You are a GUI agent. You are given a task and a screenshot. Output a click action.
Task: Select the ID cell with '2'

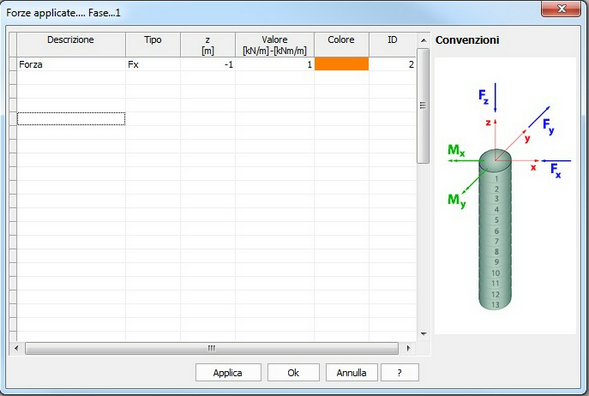tap(393, 64)
